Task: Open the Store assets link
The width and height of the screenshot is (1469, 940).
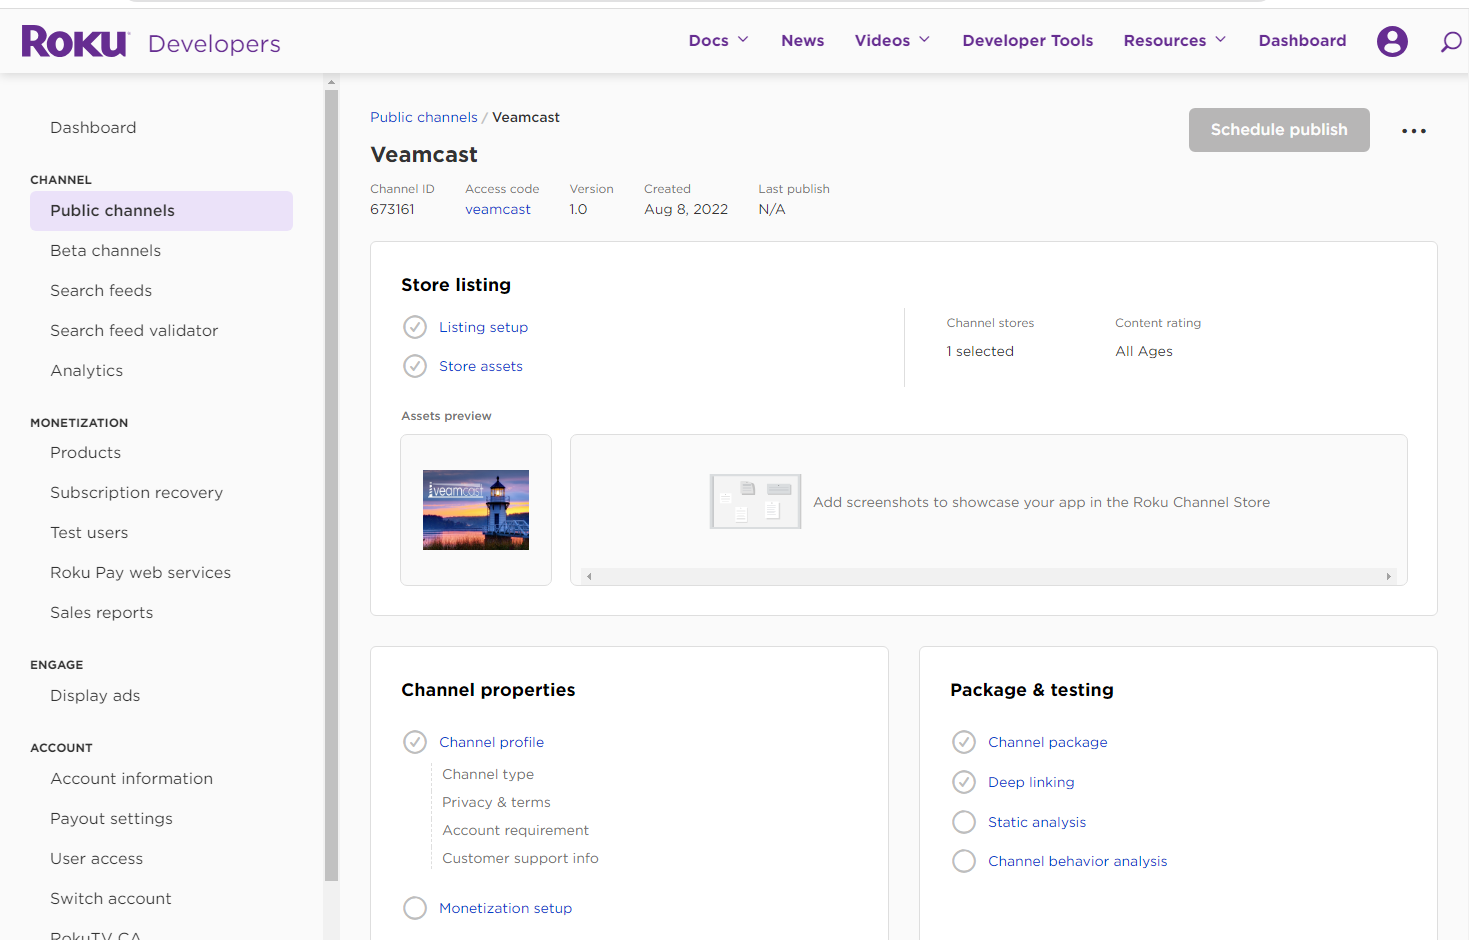Action: (x=481, y=366)
